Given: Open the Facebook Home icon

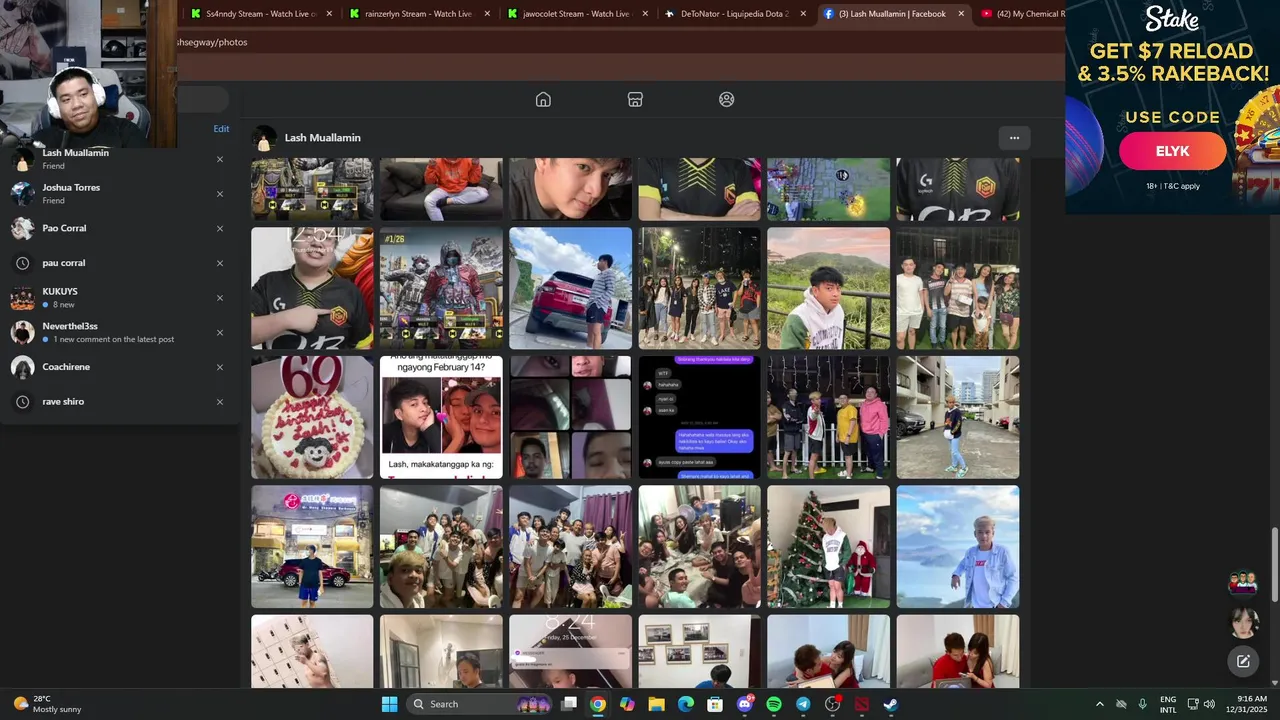Looking at the screenshot, I should [x=543, y=99].
